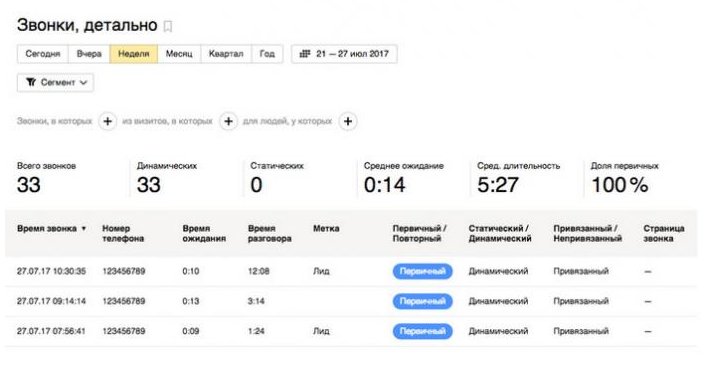The image size is (707, 365).
Task: Select the Вчера period tab
Action: point(89,54)
